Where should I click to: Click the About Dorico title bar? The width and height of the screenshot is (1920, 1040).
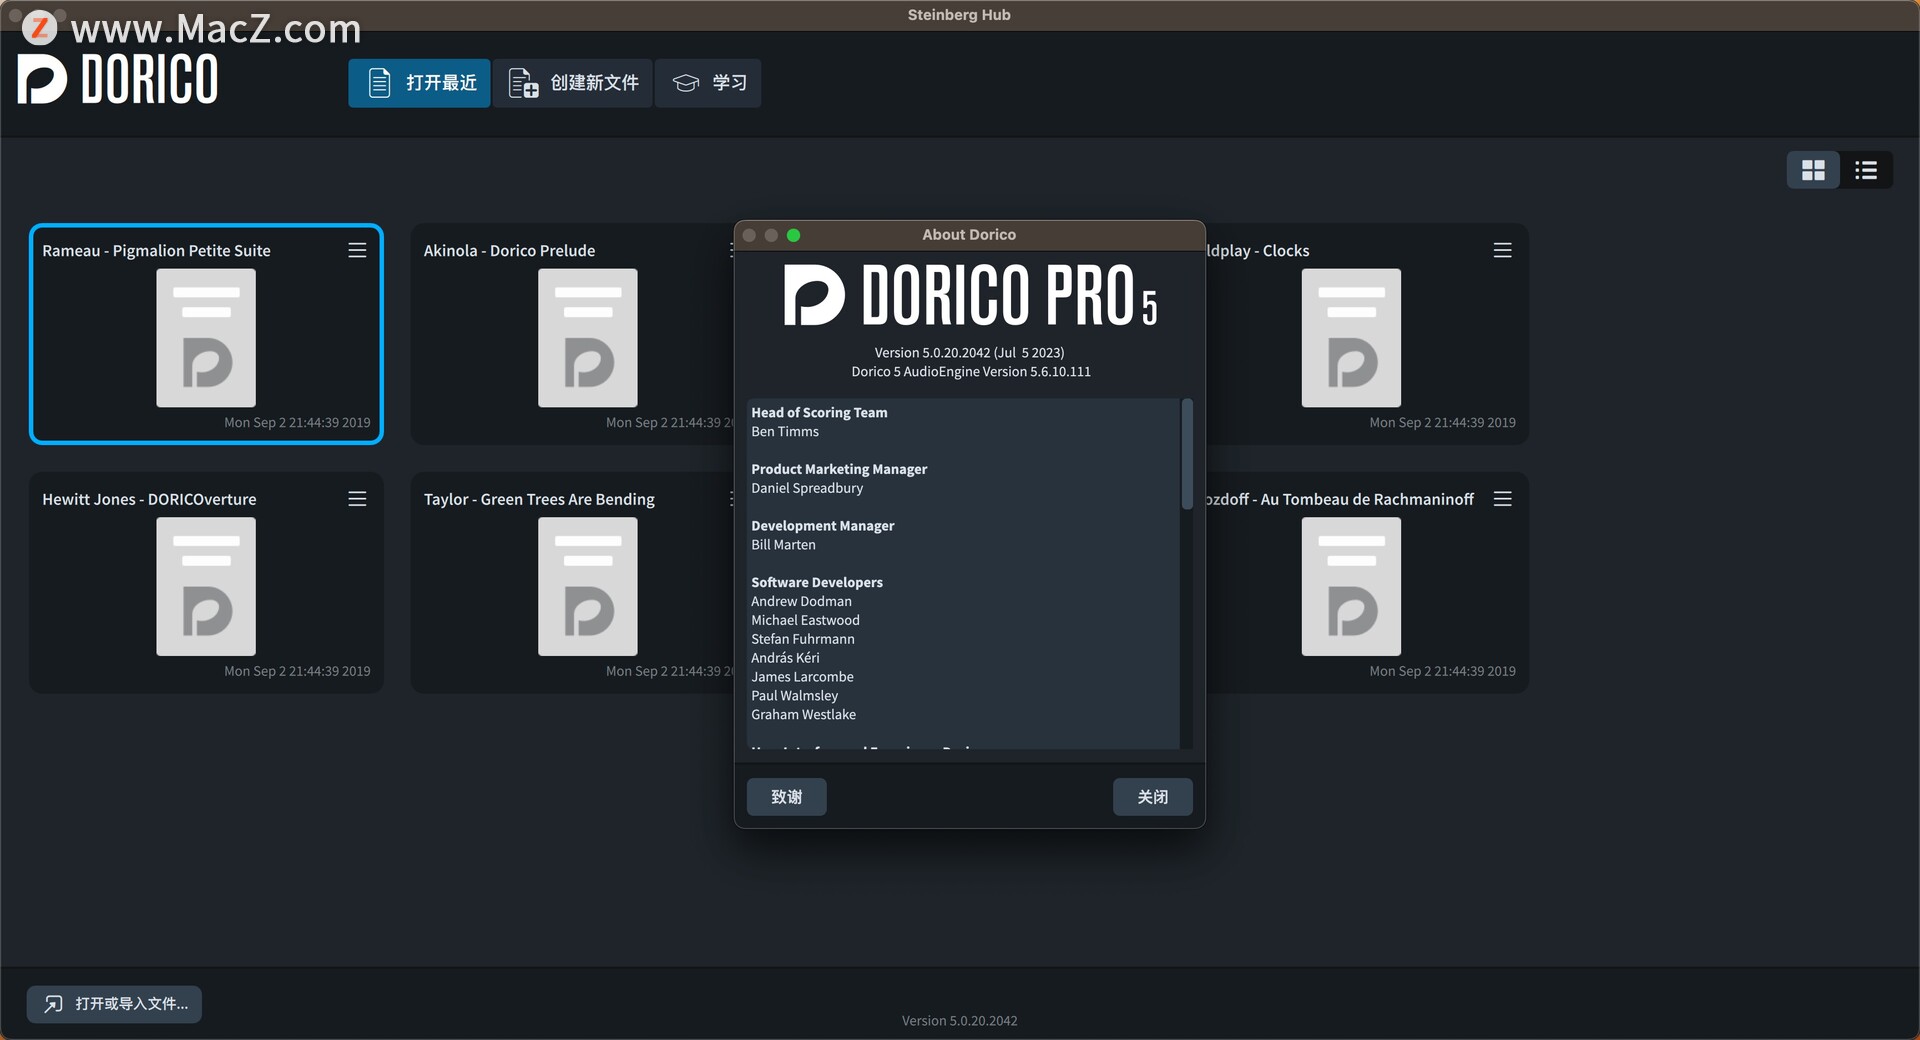[x=969, y=235]
